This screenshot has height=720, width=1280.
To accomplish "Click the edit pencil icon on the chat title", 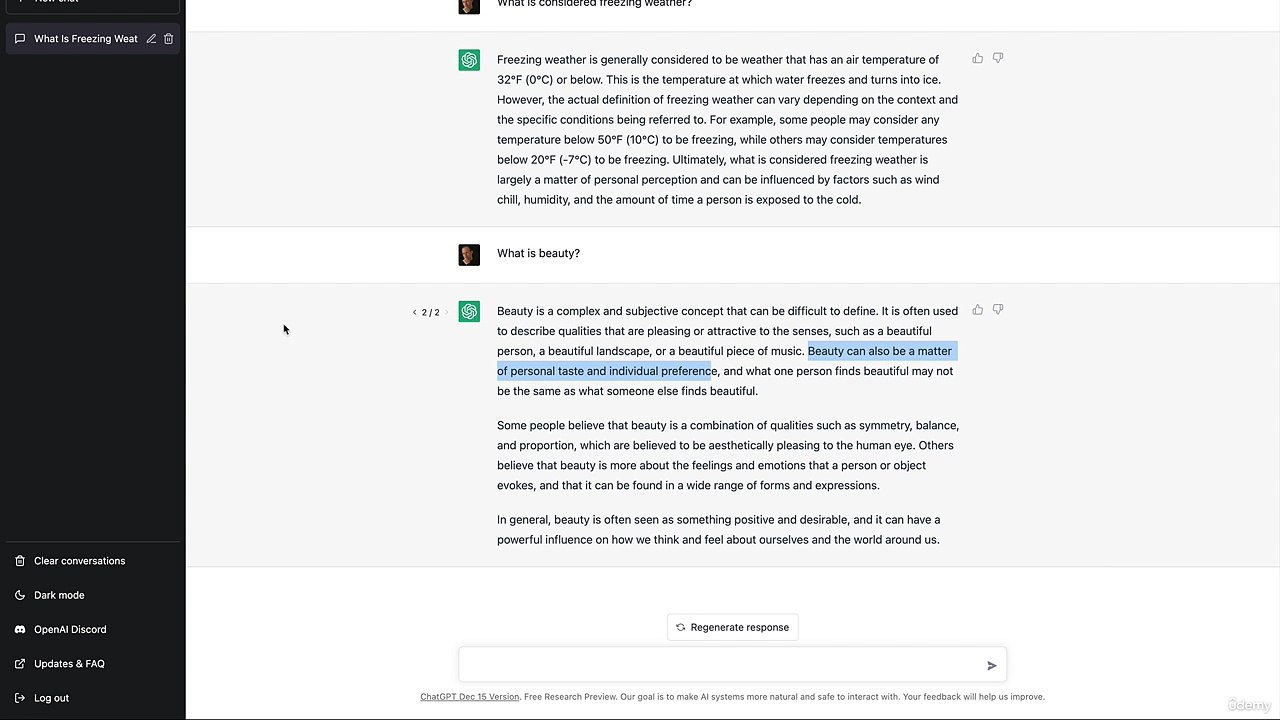I will click(x=151, y=39).
